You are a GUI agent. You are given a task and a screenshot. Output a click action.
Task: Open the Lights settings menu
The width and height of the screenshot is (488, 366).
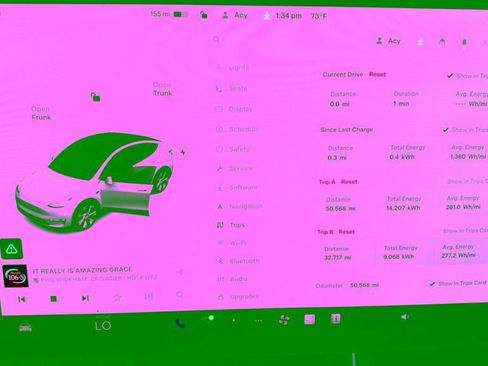[233, 68]
